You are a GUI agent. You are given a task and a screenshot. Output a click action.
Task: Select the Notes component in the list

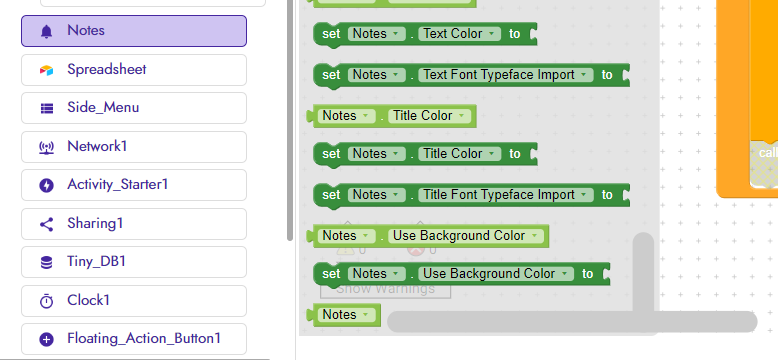[134, 31]
